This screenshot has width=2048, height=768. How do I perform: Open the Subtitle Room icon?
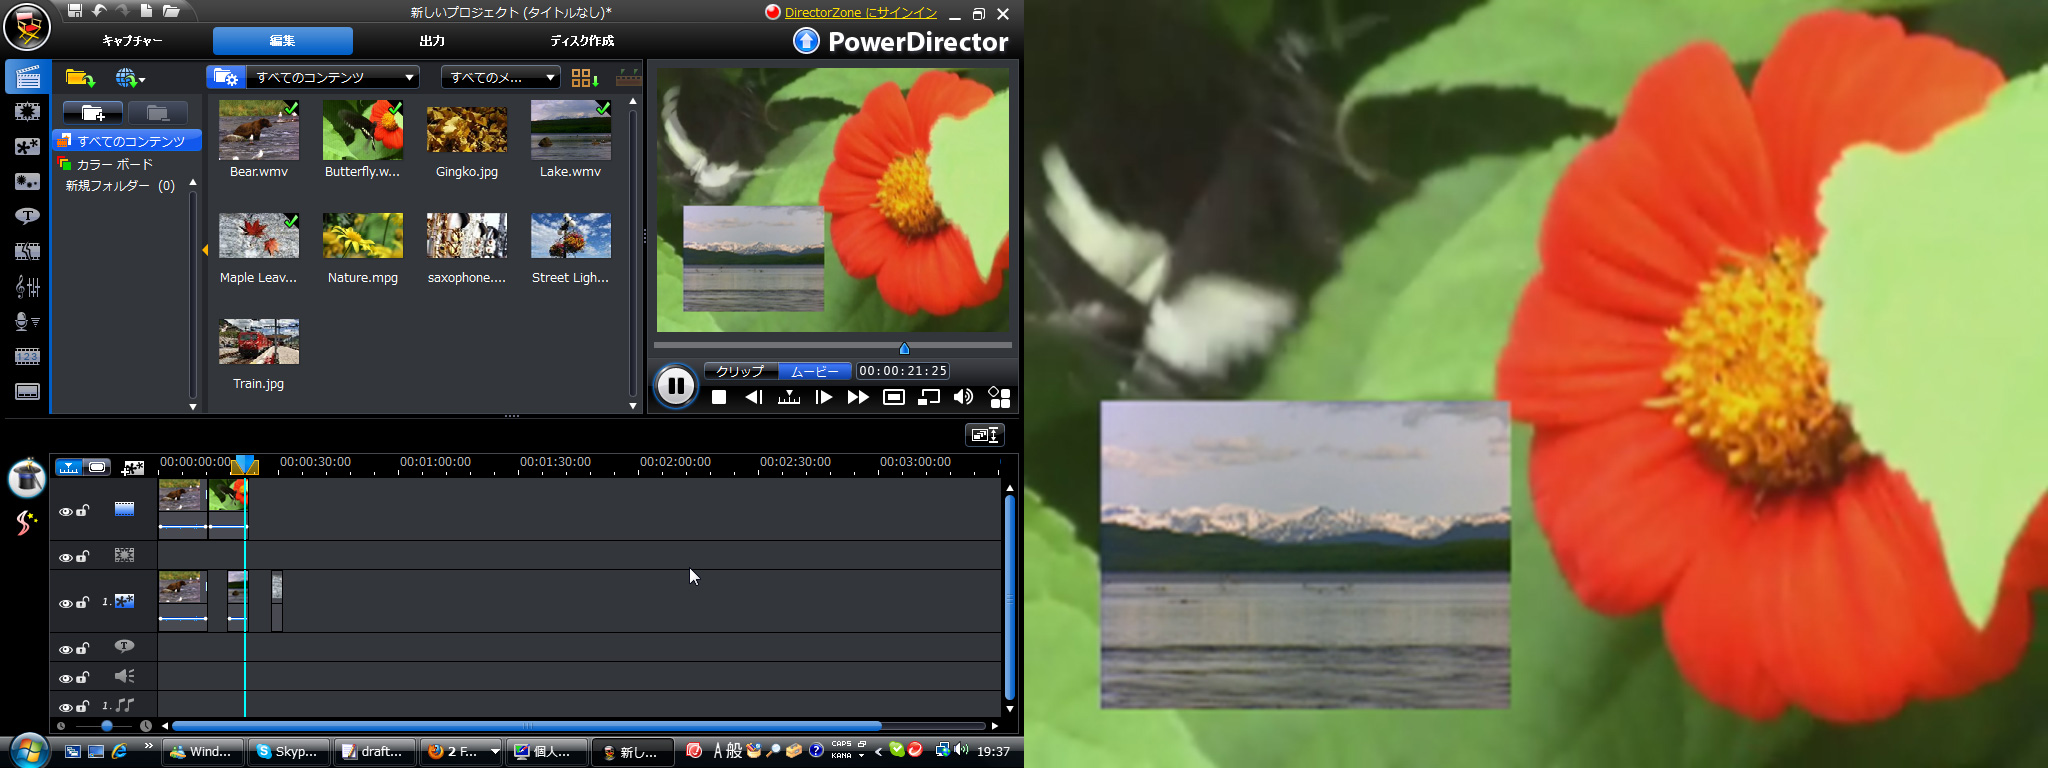tap(28, 391)
